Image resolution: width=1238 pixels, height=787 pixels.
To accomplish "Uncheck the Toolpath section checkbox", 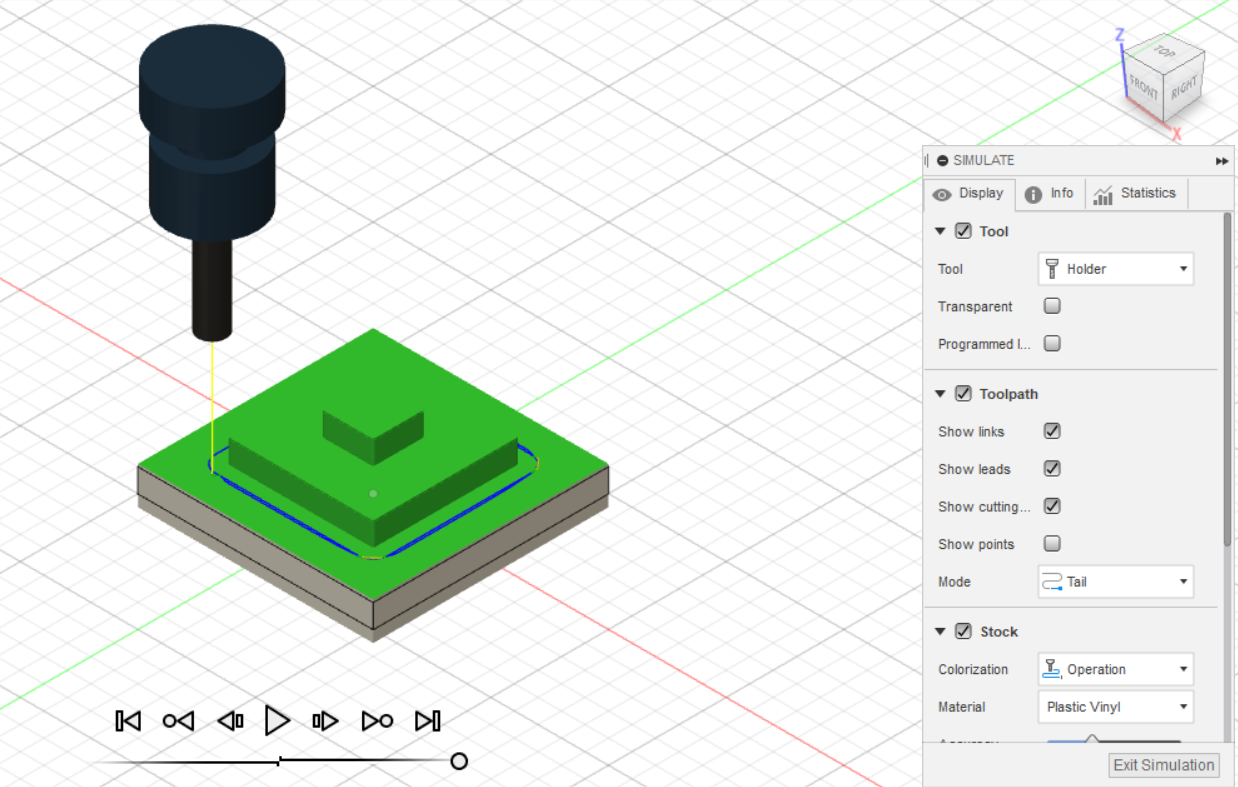I will pos(963,394).
